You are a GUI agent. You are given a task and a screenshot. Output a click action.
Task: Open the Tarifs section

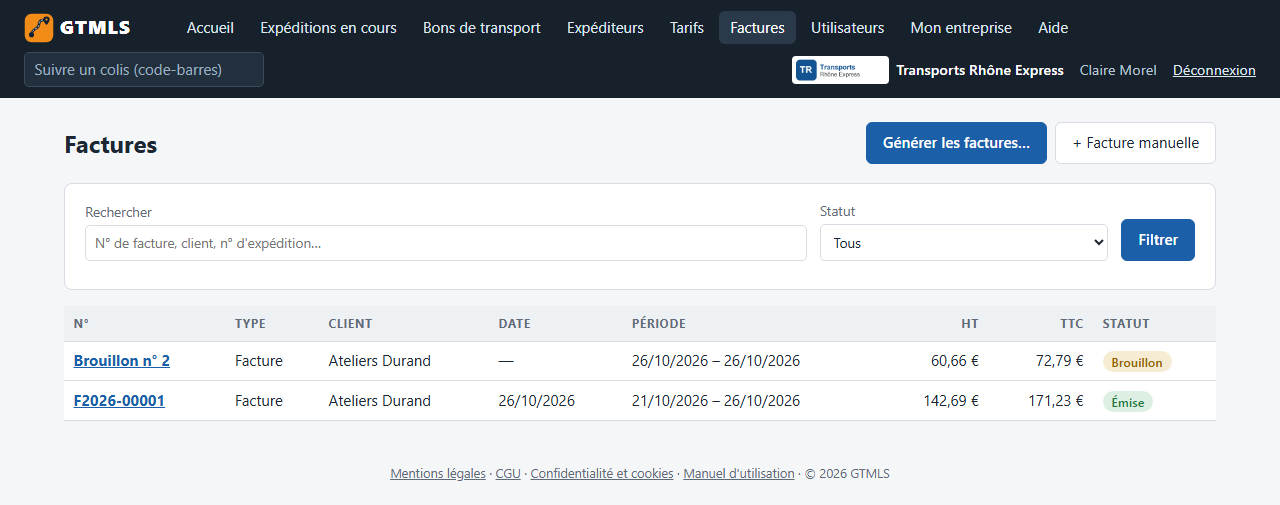coord(687,28)
